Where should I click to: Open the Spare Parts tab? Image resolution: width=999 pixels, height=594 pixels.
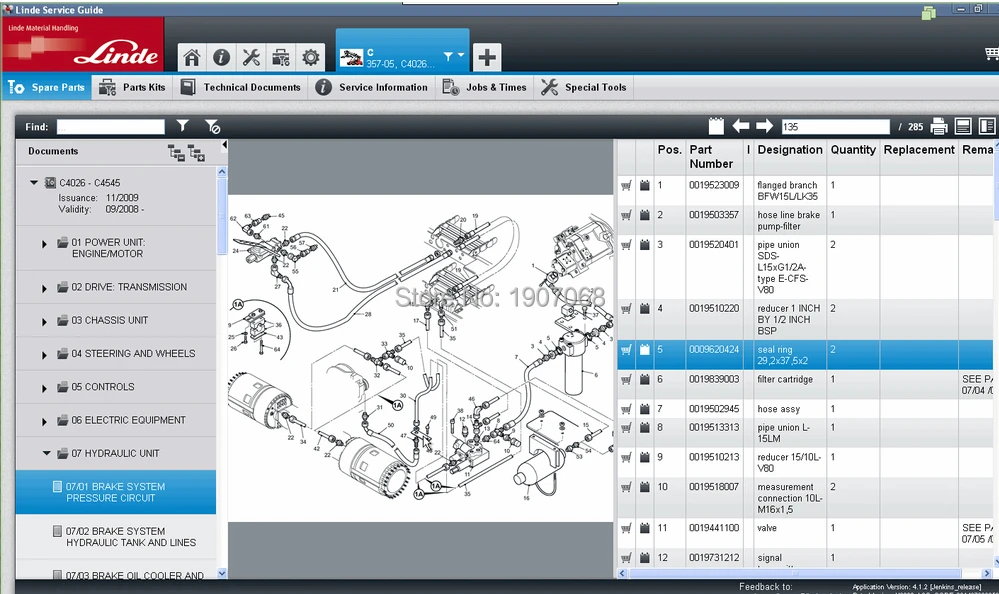pos(47,87)
